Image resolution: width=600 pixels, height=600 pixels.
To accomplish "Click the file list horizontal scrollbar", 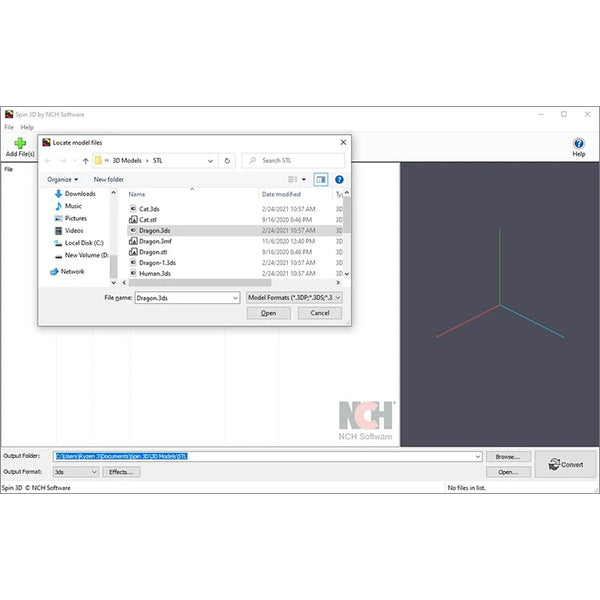I will coord(200,282).
